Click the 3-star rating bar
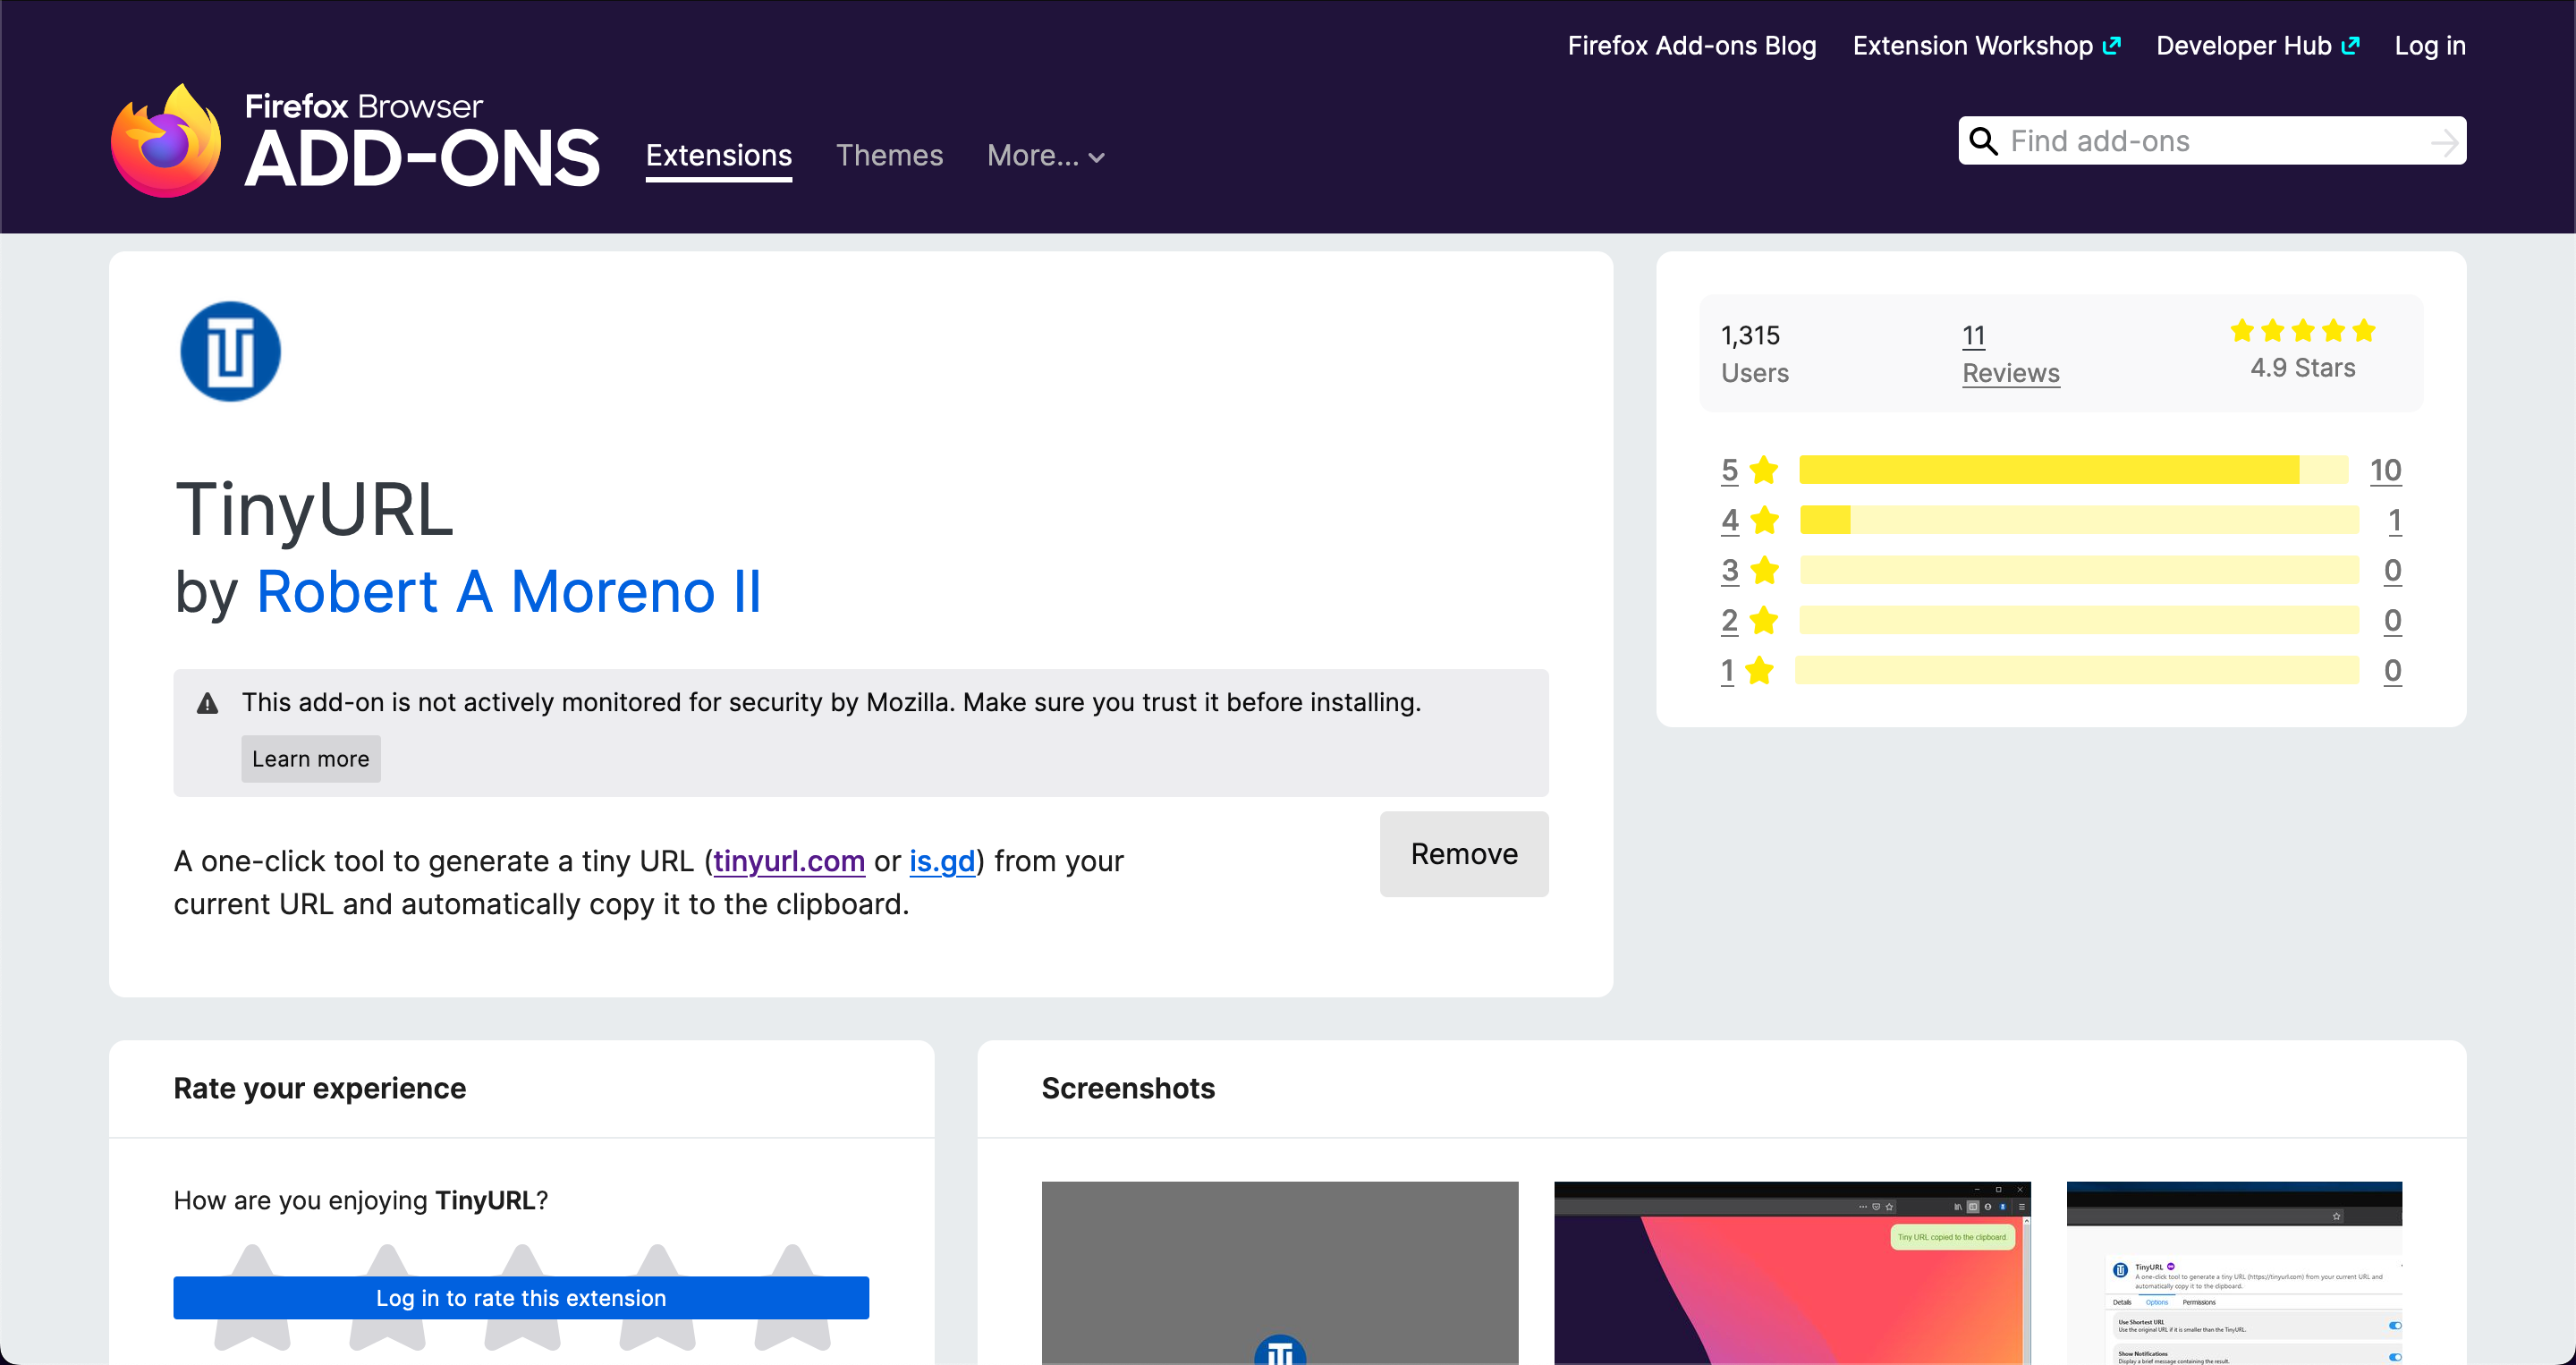This screenshot has height=1365, width=2576. tap(2079, 570)
